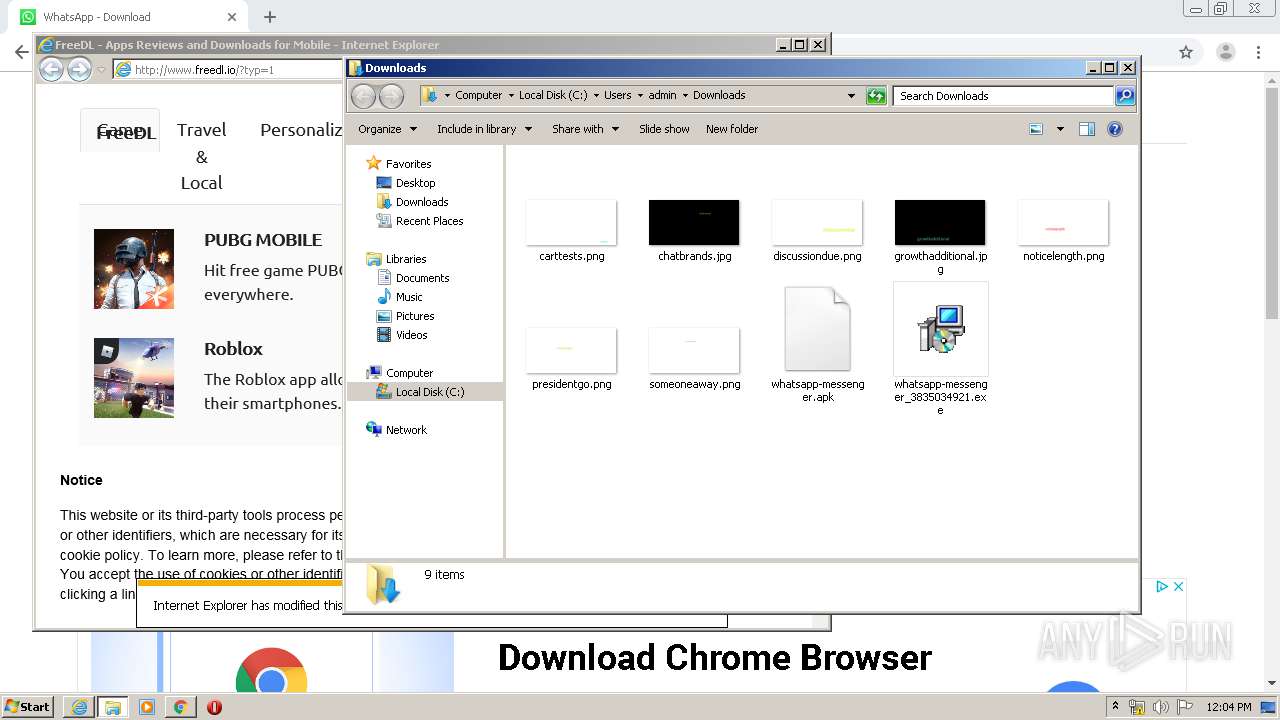Open Desktop in Favorites sidebar

click(x=415, y=183)
